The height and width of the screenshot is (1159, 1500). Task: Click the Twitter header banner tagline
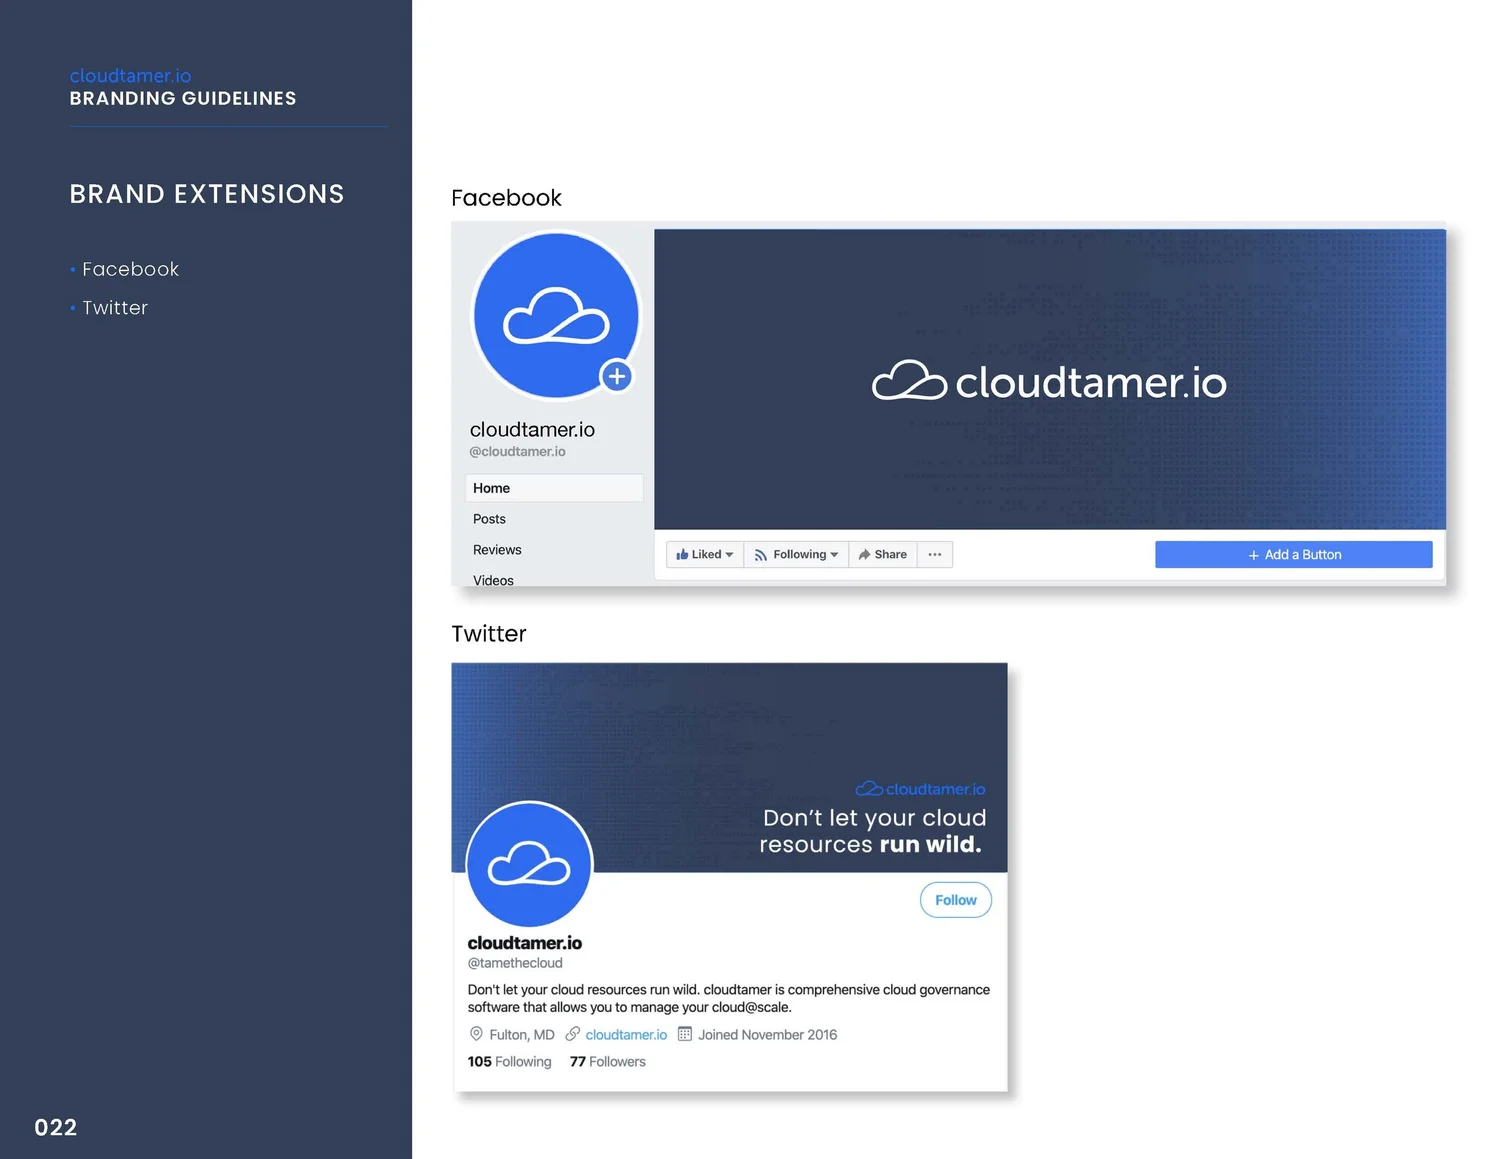point(872,831)
